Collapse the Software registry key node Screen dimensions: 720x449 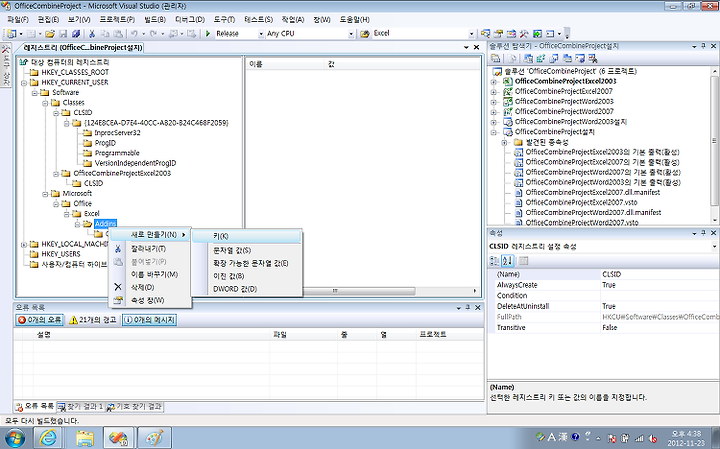pyautogui.click(x=34, y=93)
